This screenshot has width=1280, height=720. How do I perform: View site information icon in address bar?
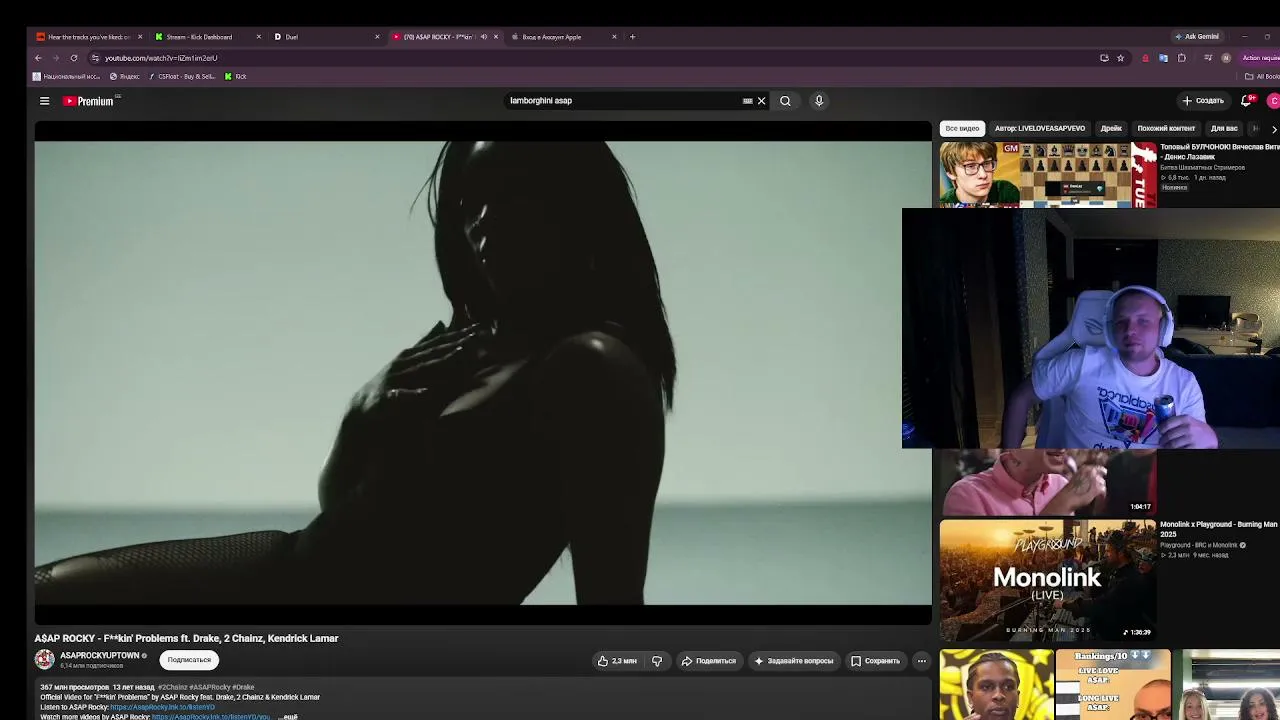click(95, 58)
